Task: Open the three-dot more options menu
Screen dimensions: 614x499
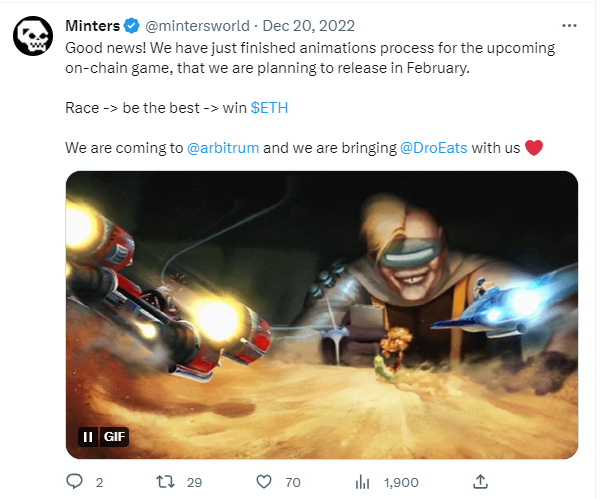Action: [569, 25]
